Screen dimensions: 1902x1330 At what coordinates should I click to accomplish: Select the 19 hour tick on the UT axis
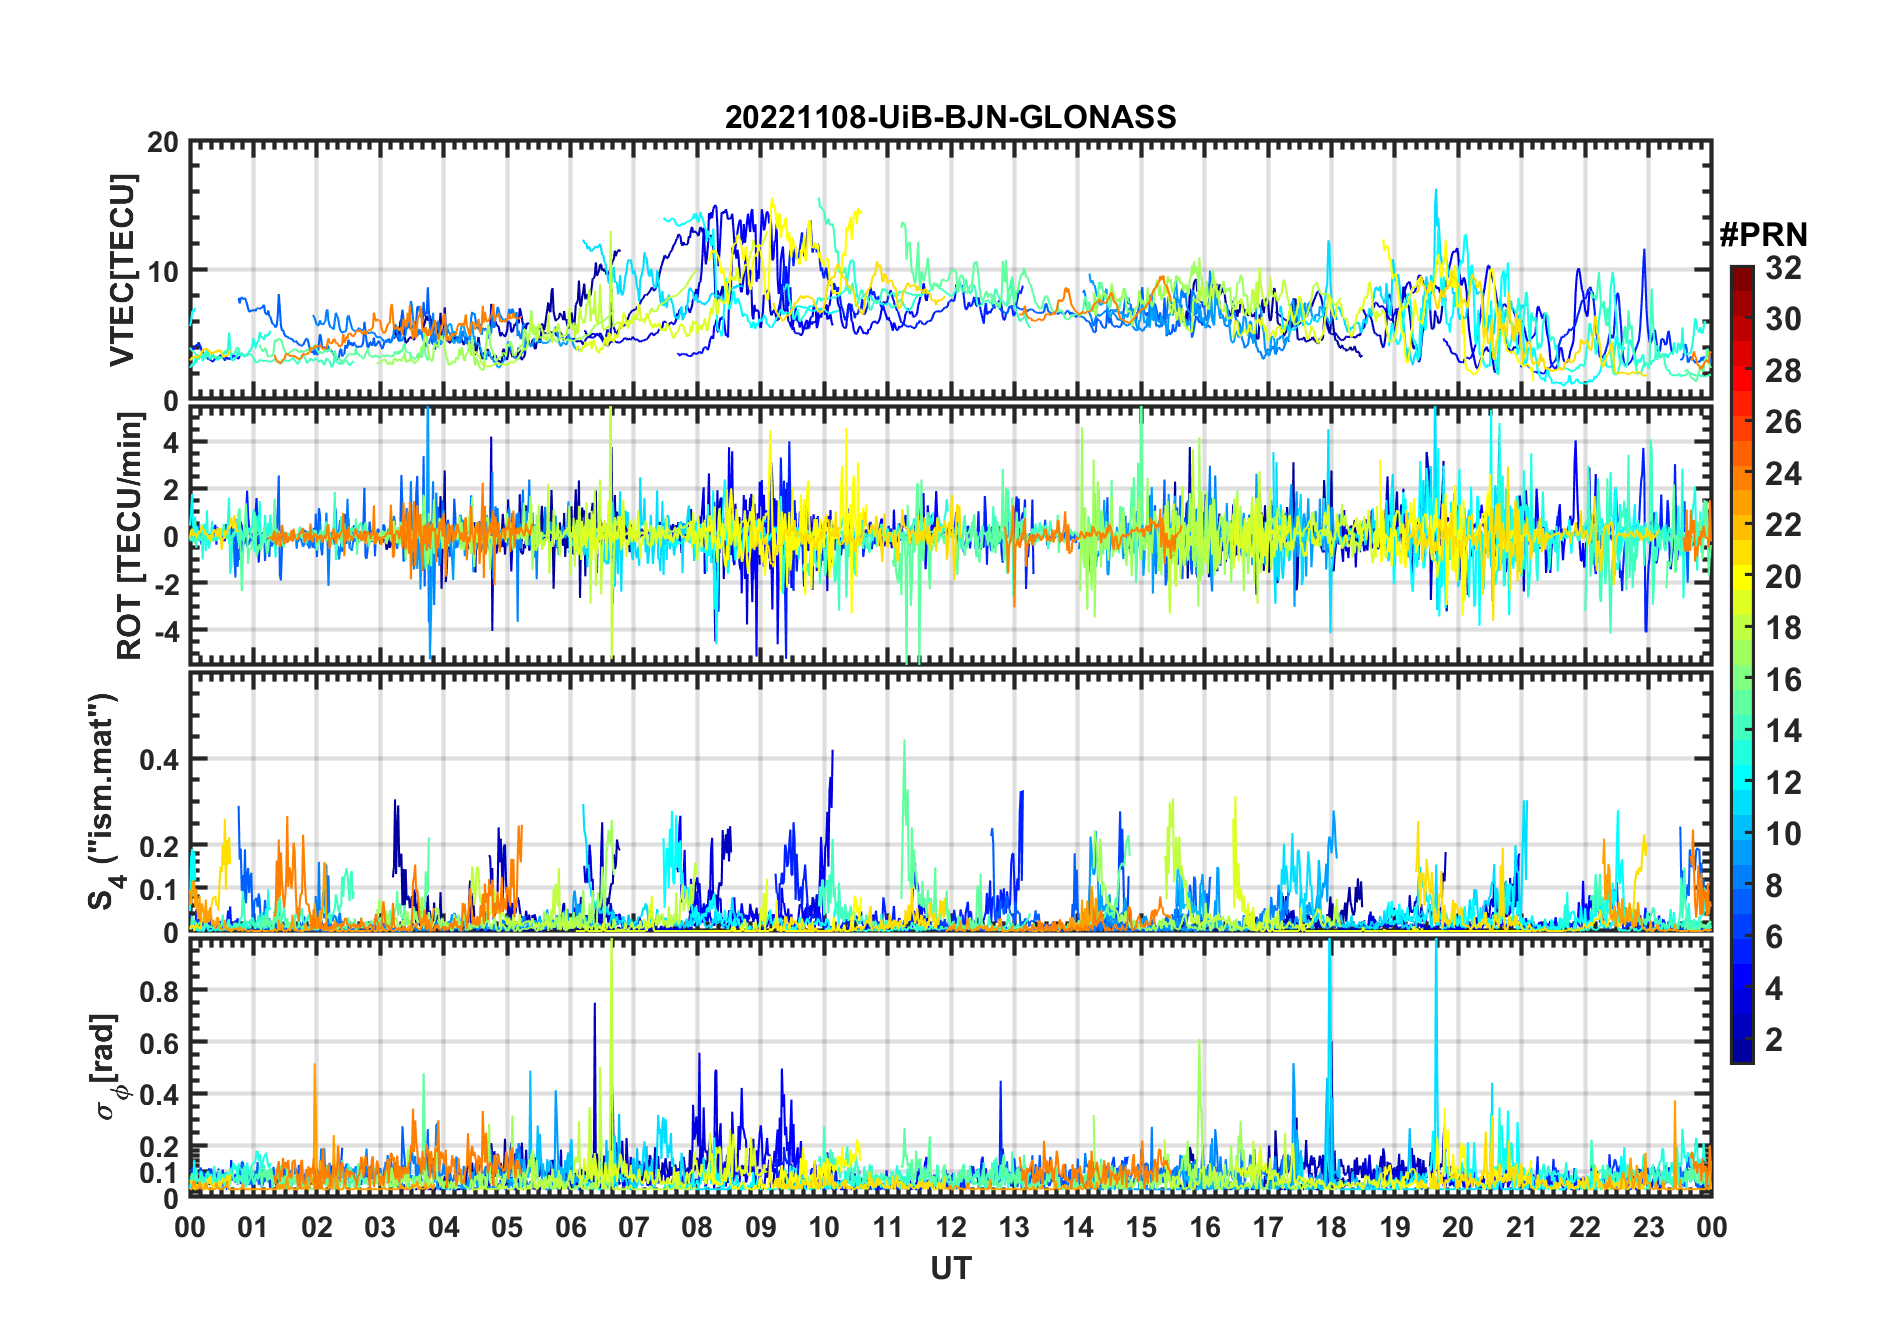coord(1395,1226)
